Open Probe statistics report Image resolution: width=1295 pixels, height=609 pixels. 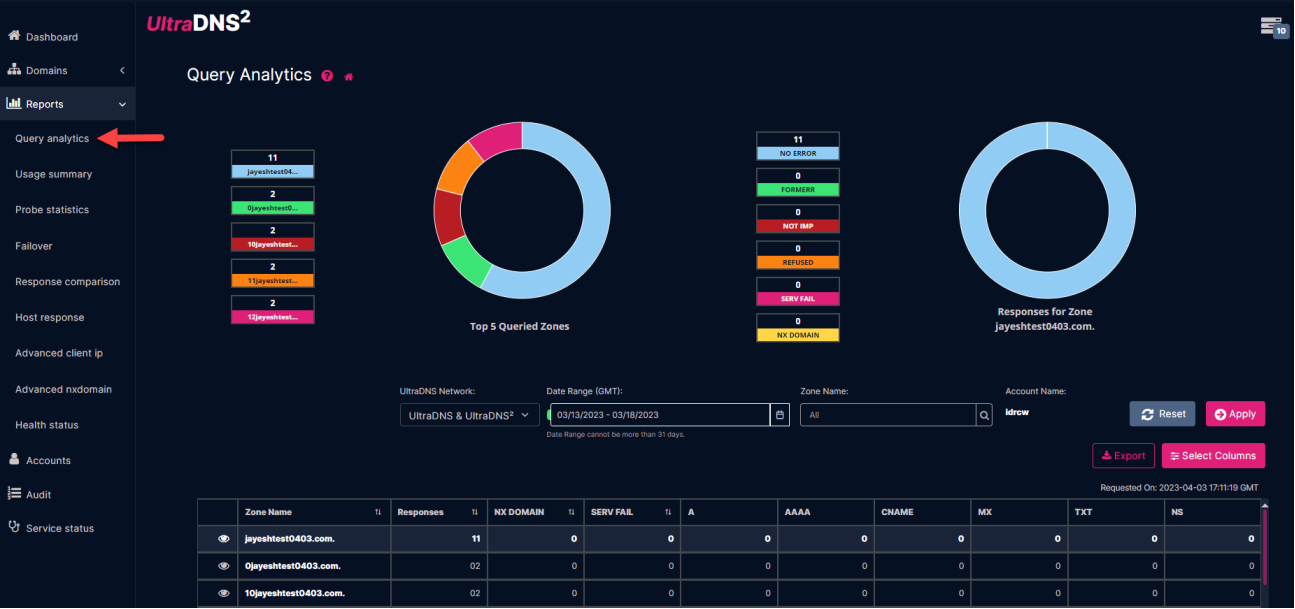pos(52,210)
